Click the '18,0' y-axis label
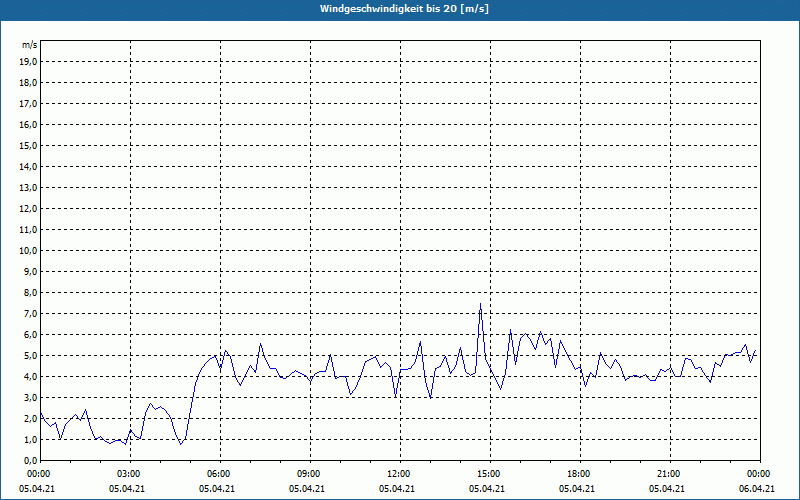 click(28, 83)
